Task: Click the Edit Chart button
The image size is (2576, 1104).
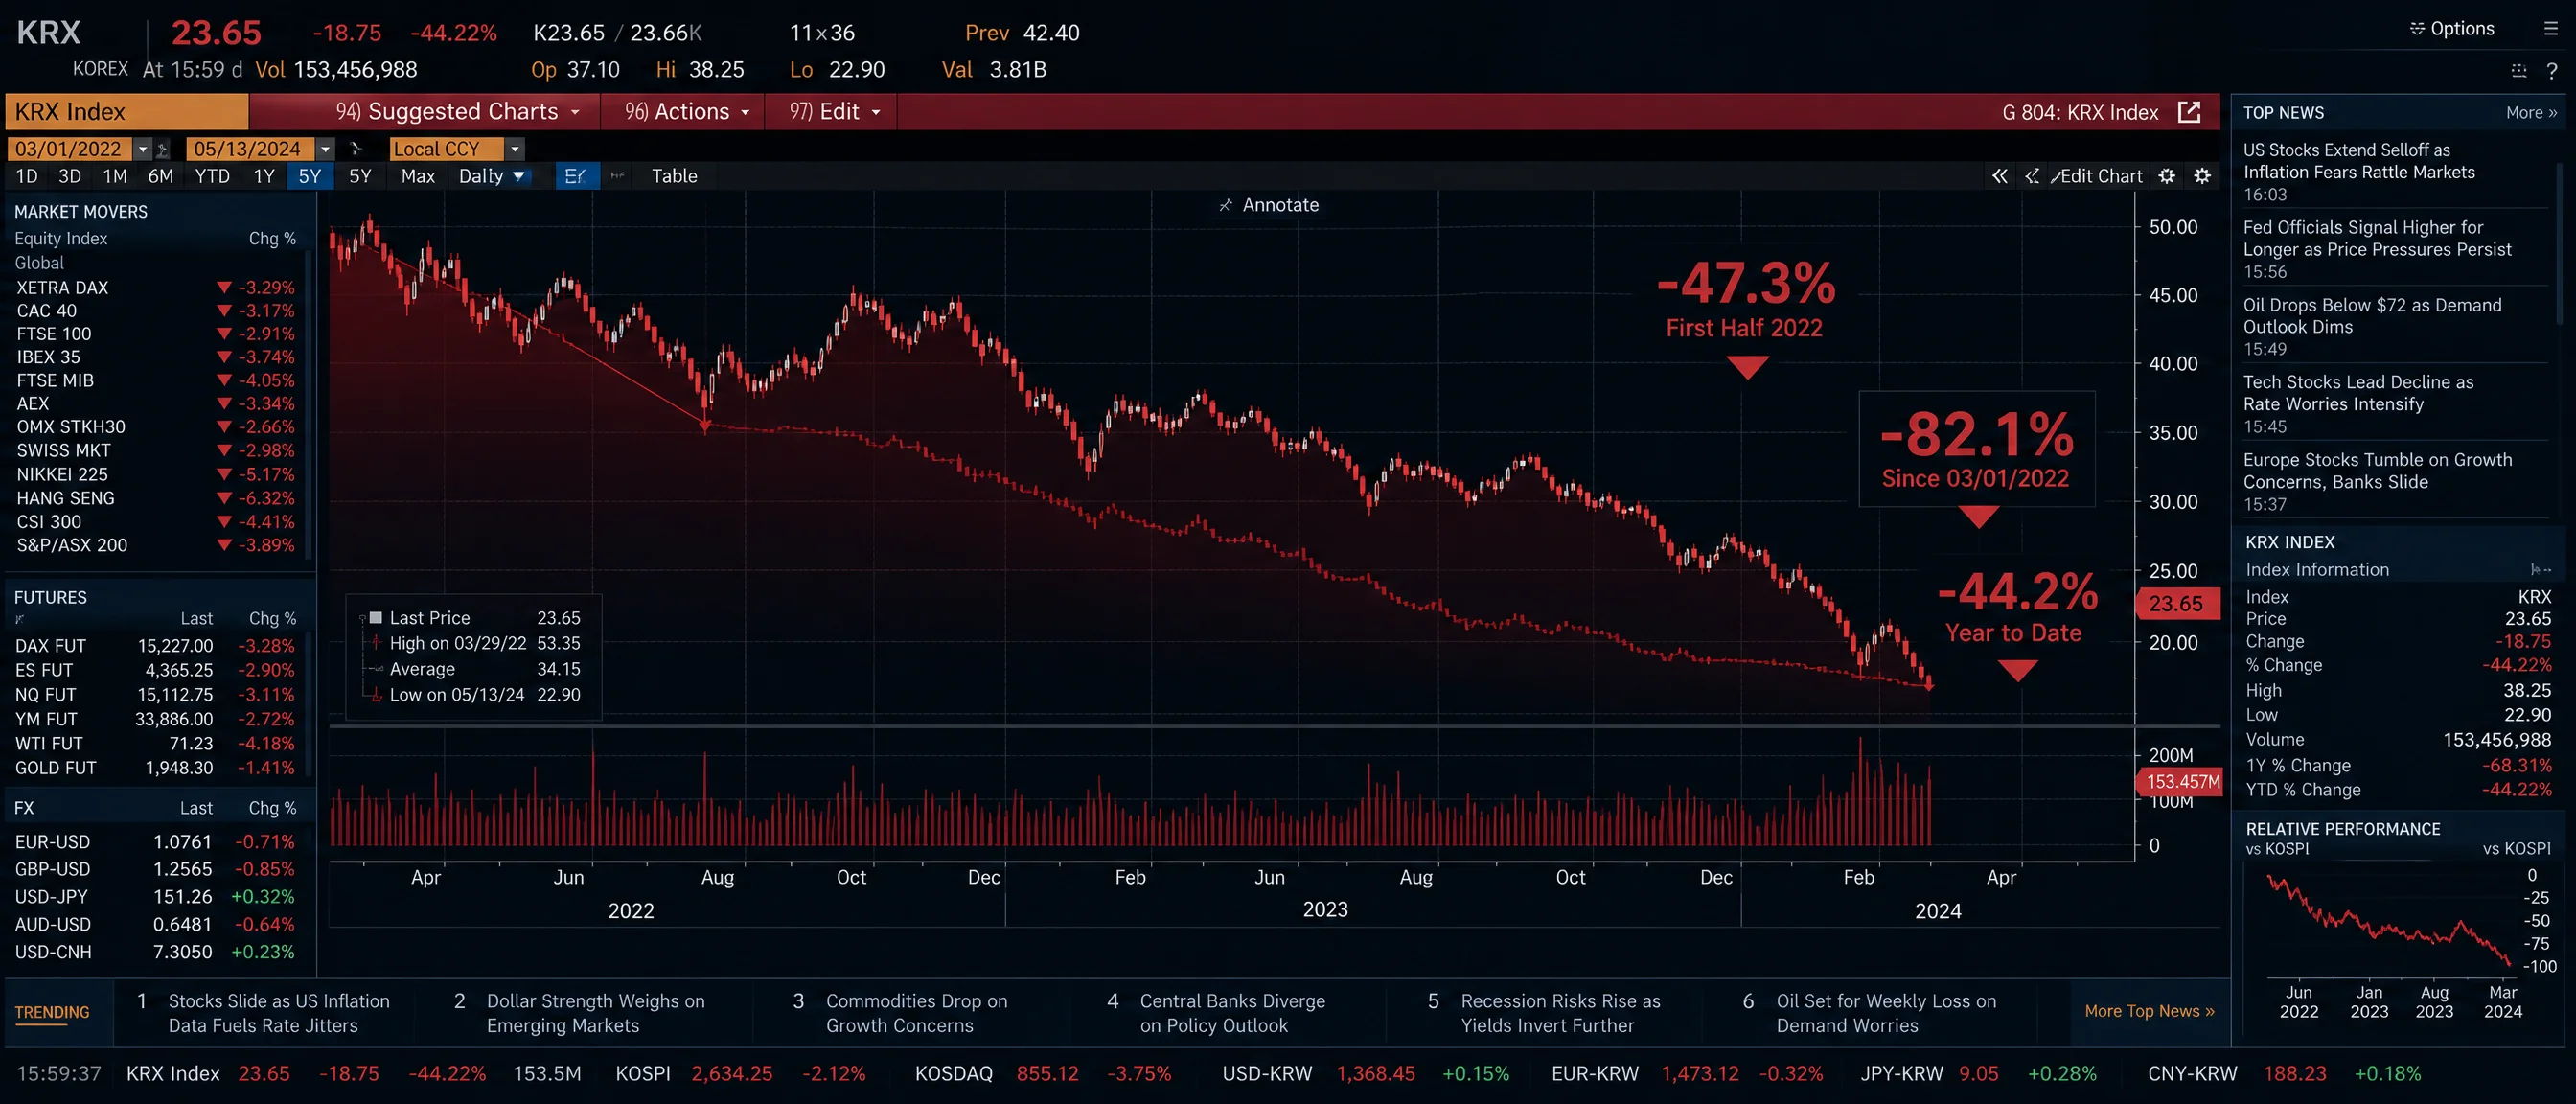Action: [2096, 176]
